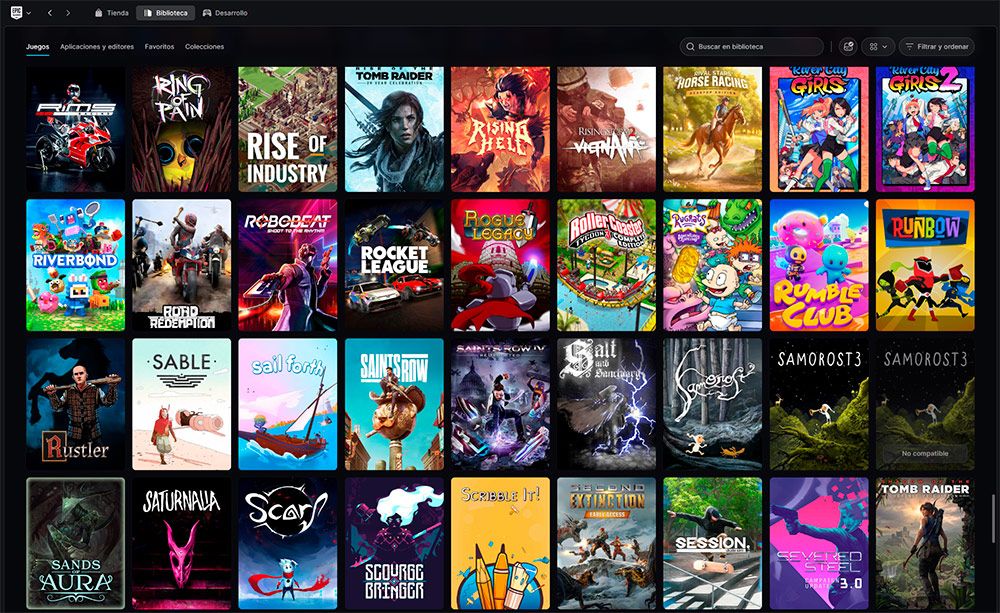Image resolution: width=1000 pixels, height=613 pixels.
Task: Select the Saturnalia game tile
Action: tap(182, 543)
